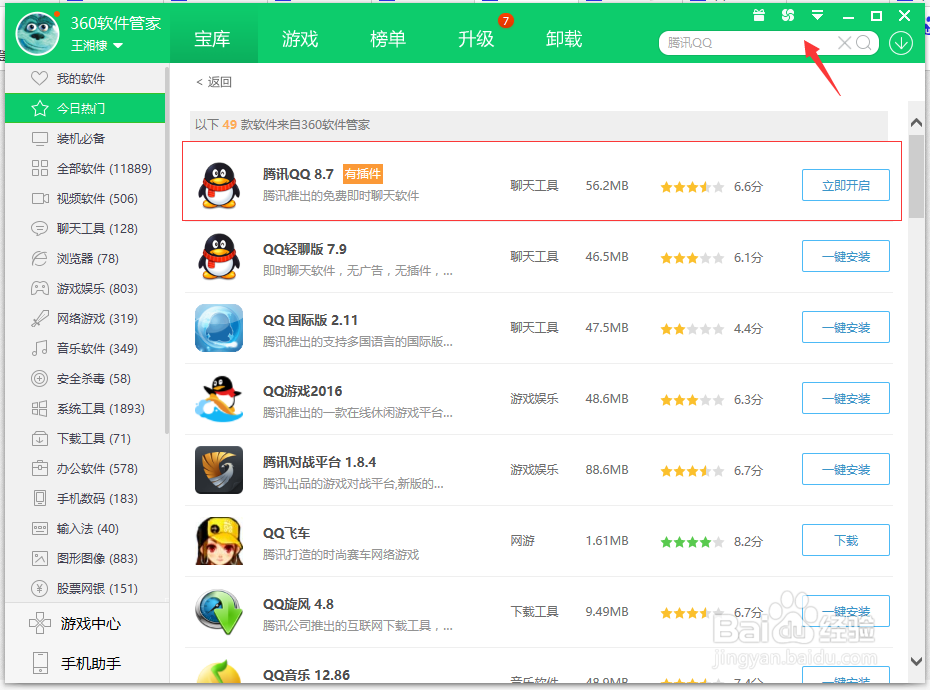This screenshot has width=930, height=690.
Task: Switch to the 游戏 tab
Action: point(300,39)
